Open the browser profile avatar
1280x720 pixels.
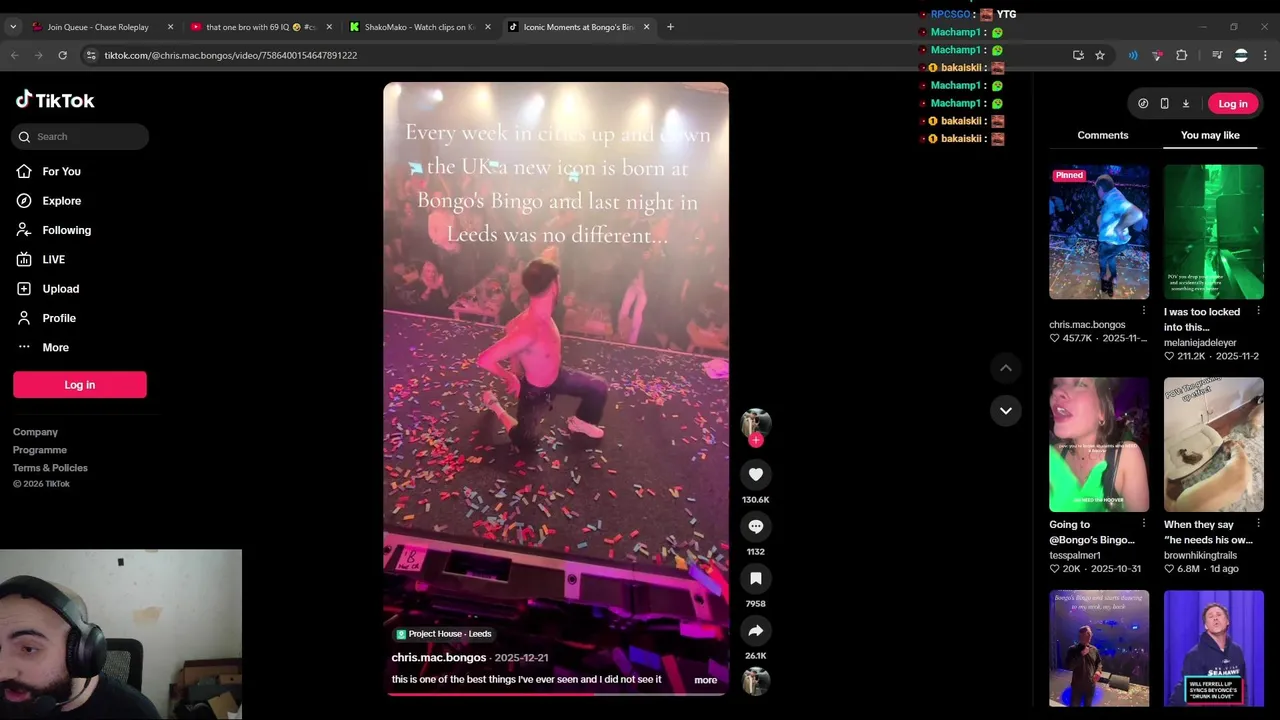click(1241, 55)
